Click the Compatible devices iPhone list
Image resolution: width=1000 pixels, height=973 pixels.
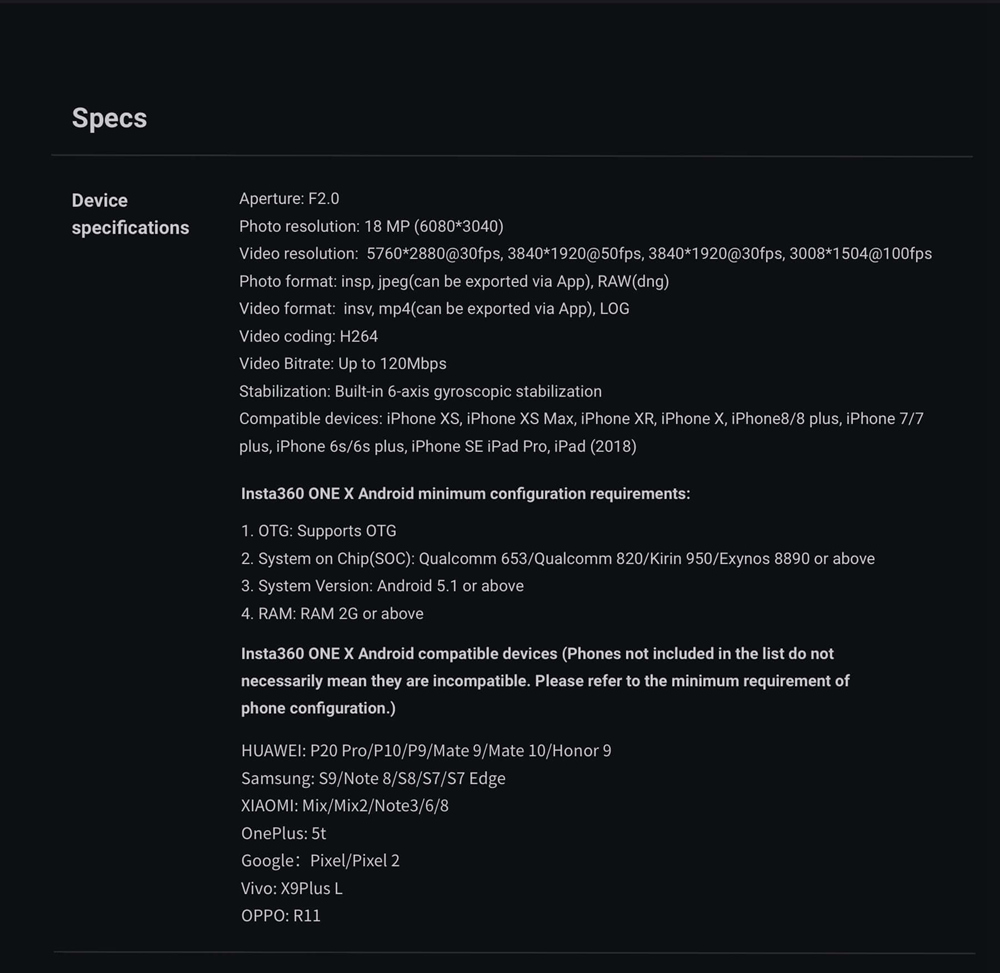pos(581,432)
